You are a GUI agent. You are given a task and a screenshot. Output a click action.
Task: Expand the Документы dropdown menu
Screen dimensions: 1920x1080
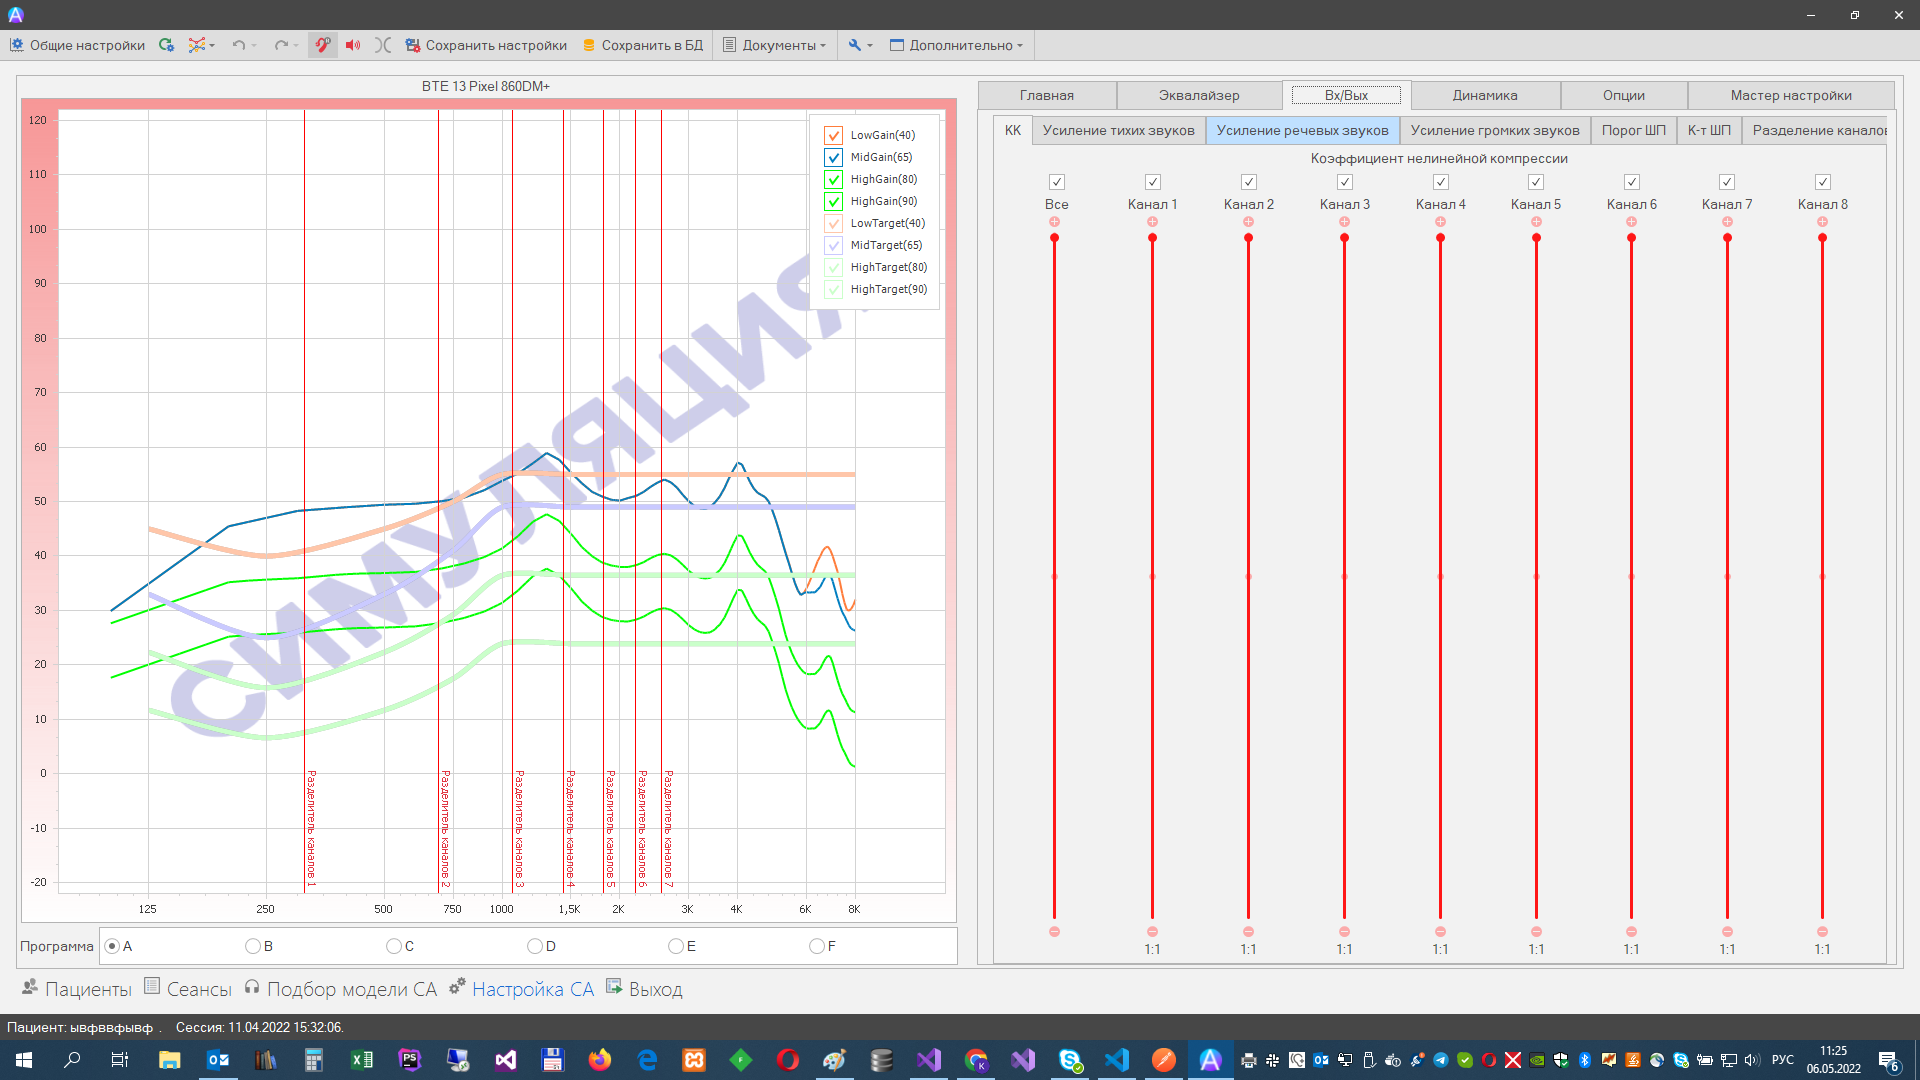(776, 45)
